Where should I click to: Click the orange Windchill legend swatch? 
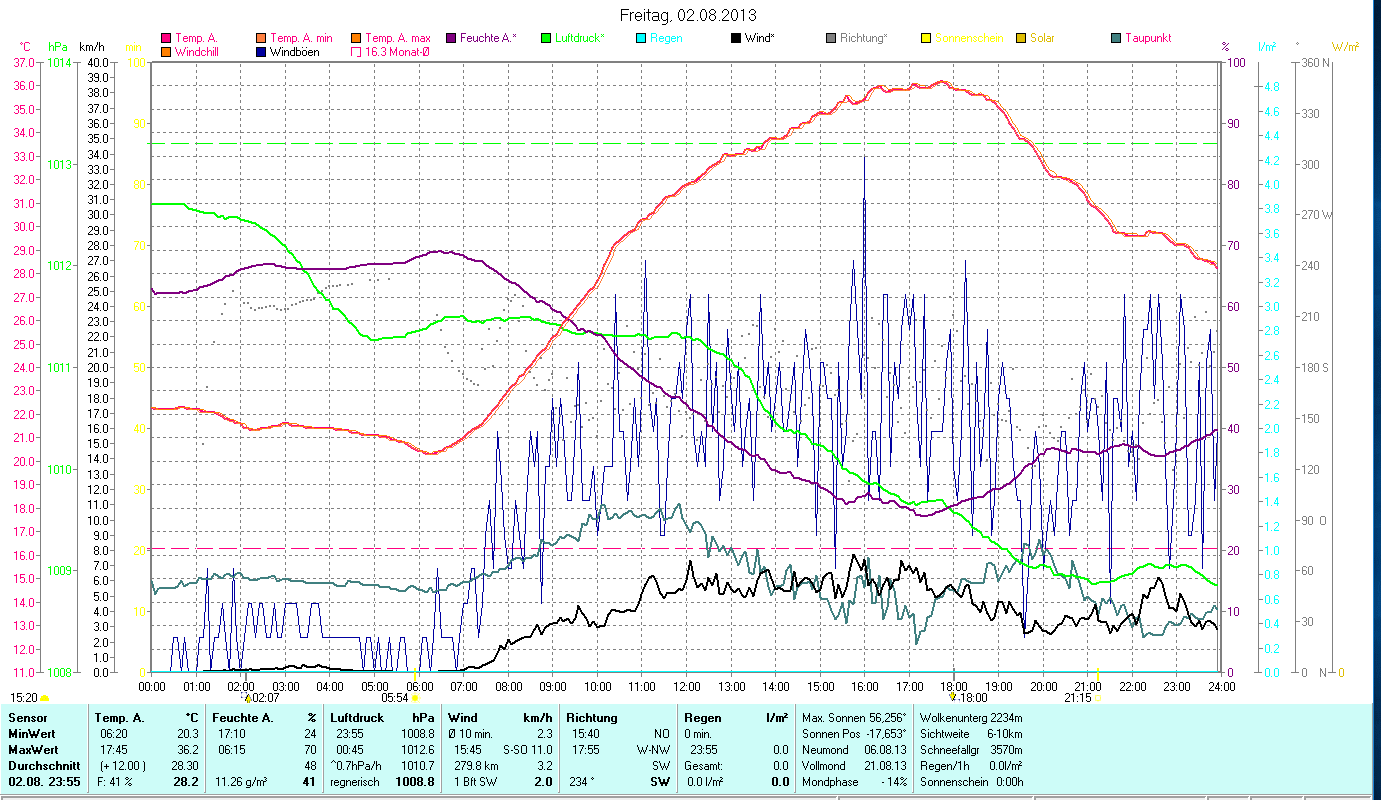166,52
